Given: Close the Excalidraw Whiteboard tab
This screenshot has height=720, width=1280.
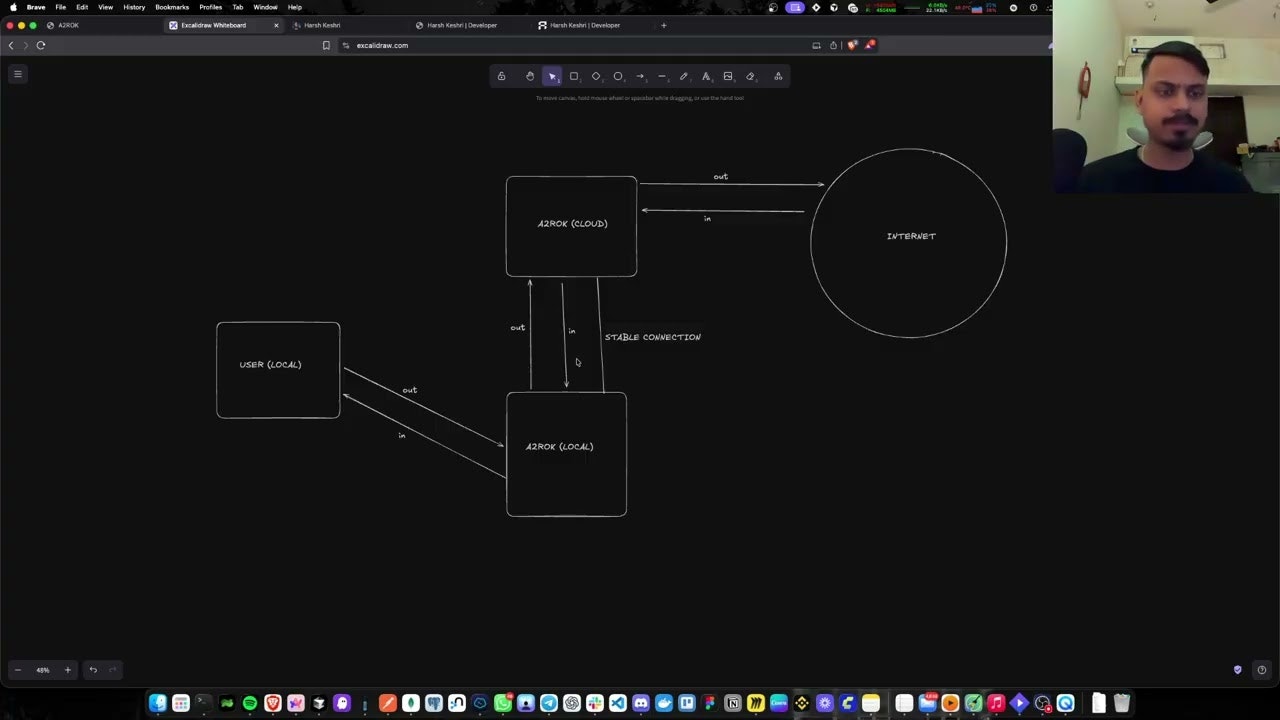Looking at the screenshot, I should point(276,25).
